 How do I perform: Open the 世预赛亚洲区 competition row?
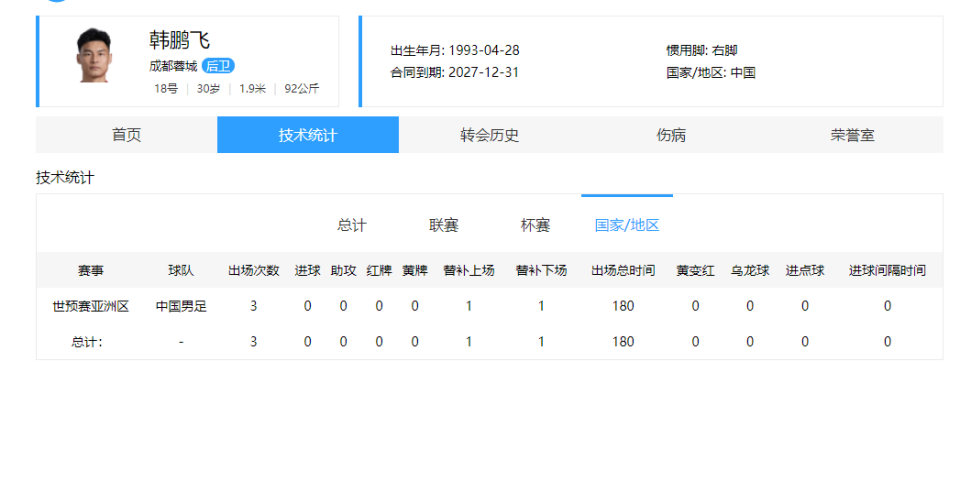(x=91, y=306)
